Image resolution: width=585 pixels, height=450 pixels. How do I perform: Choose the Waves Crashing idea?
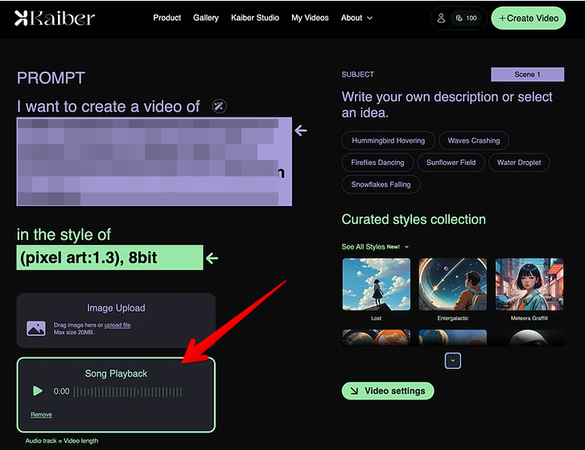473,141
